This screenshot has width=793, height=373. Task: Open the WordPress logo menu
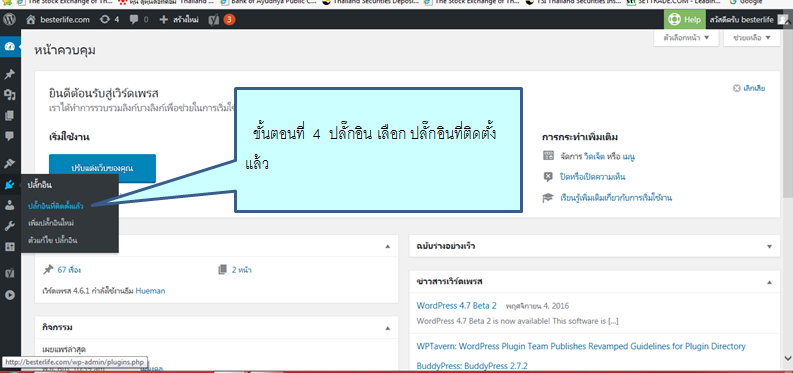[9, 20]
